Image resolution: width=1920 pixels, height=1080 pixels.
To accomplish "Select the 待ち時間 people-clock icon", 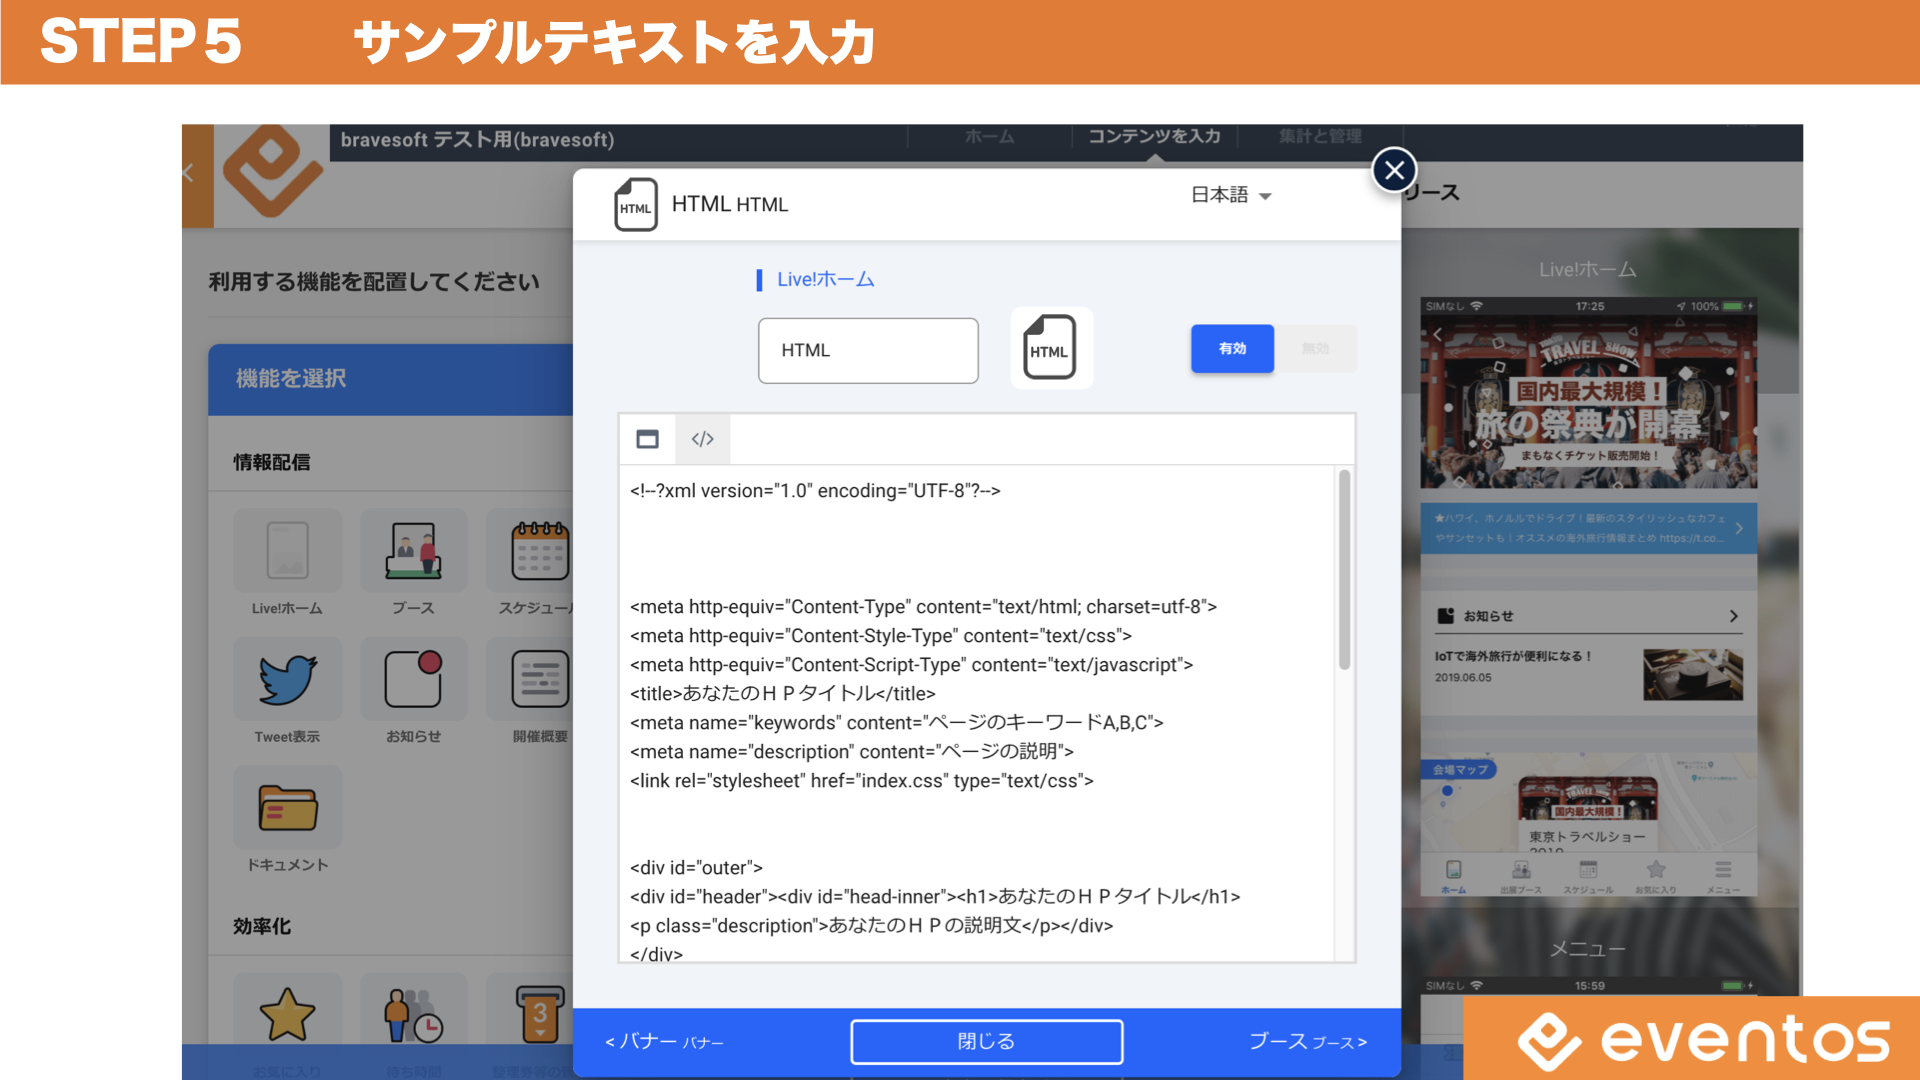I will pyautogui.click(x=414, y=1014).
